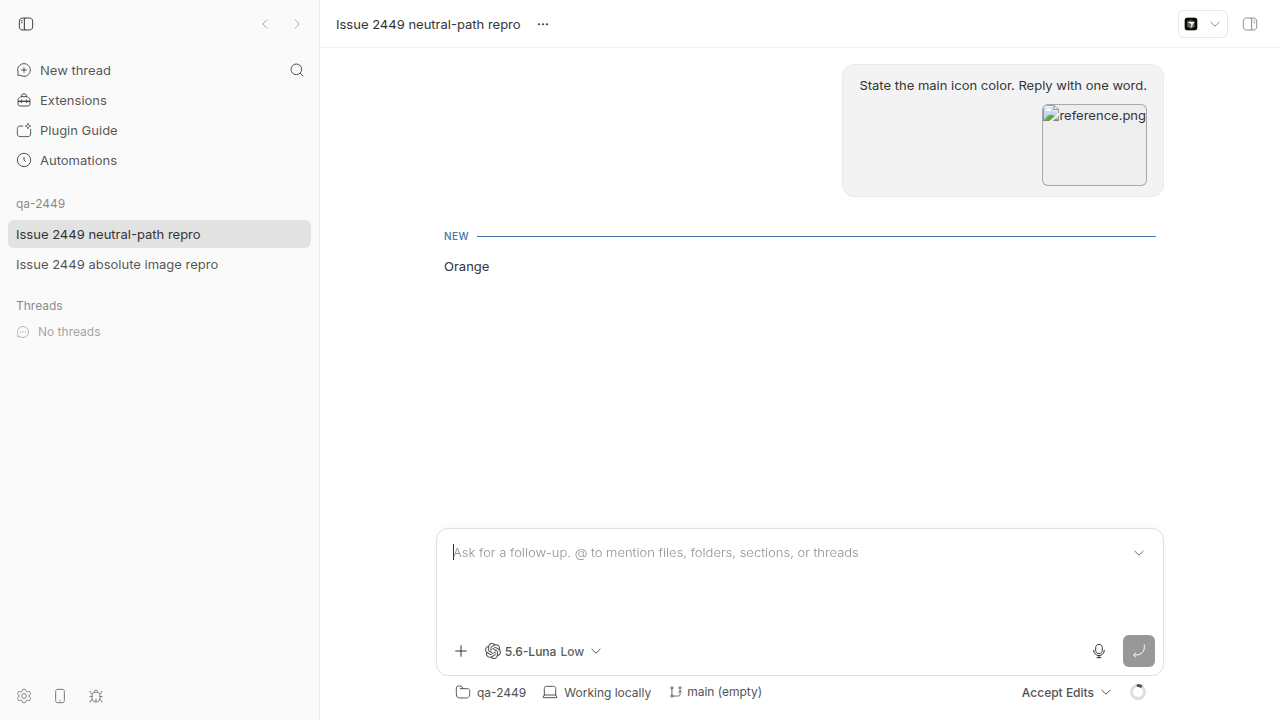This screenshot has height=720, width=1280.
Task: Click the Orange reply text
Action: (x=466, y=266)
